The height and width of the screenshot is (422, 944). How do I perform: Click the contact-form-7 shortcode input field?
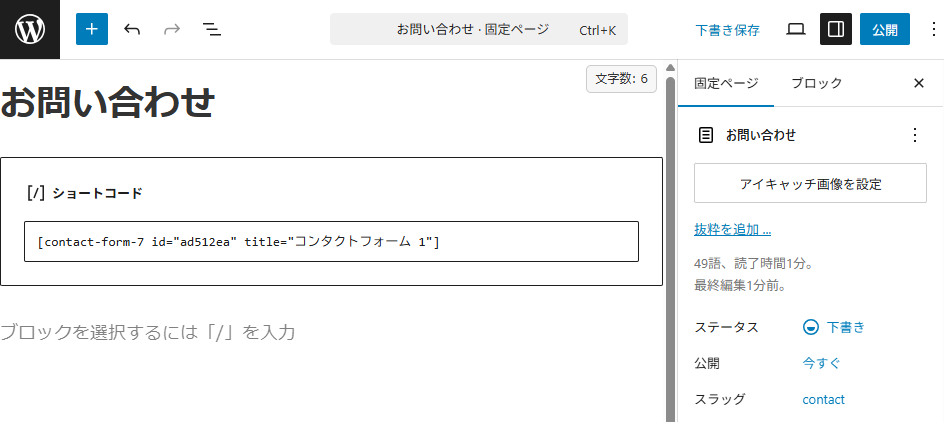coord(331,241)
